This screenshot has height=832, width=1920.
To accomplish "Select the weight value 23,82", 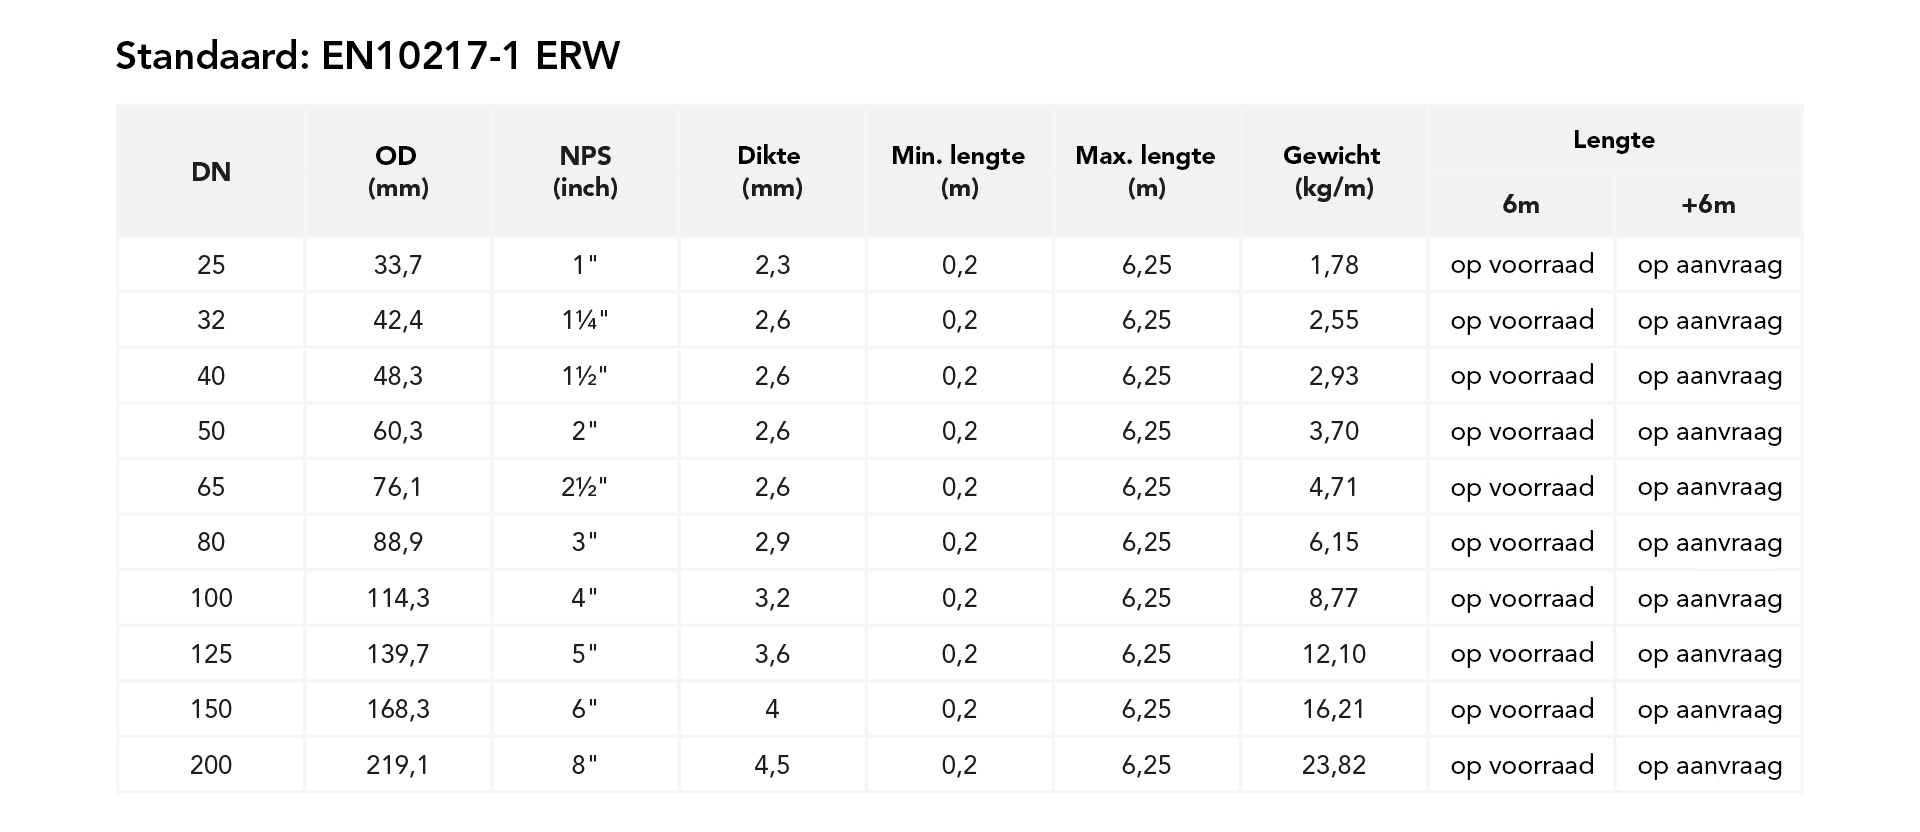I will tap(1333, 765).
